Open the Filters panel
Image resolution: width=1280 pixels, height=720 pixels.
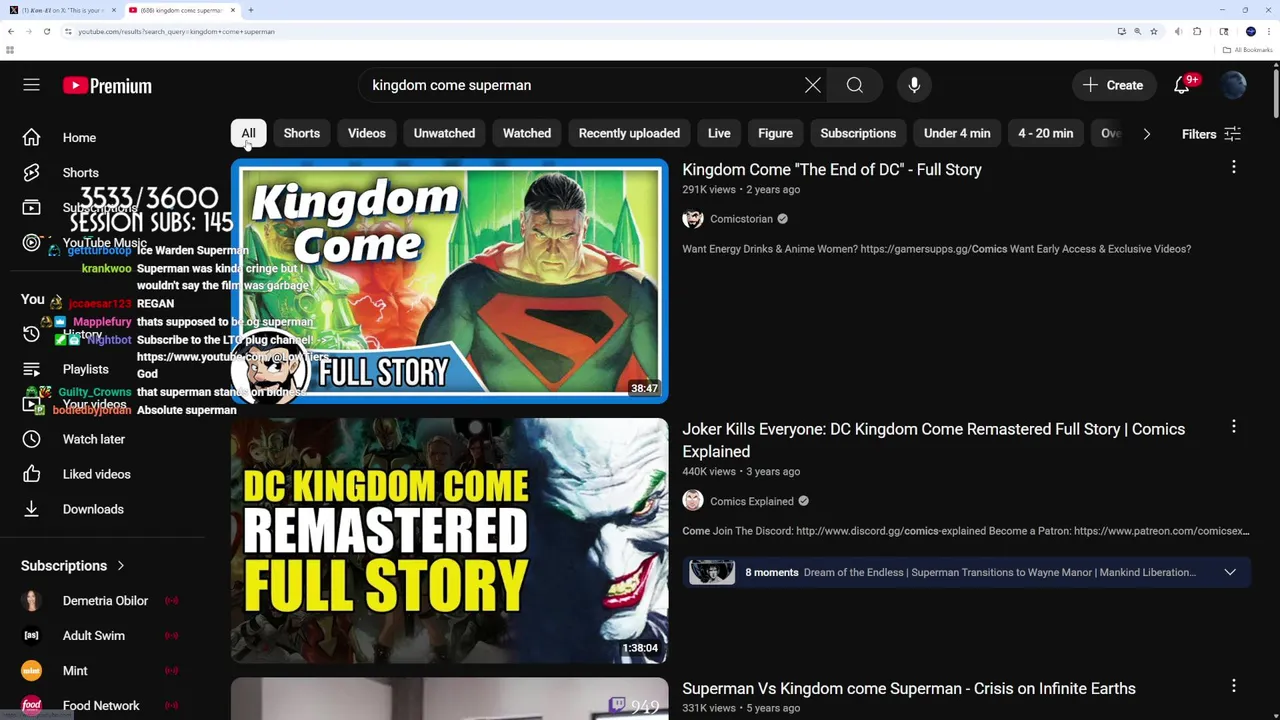click(1211, 134)
